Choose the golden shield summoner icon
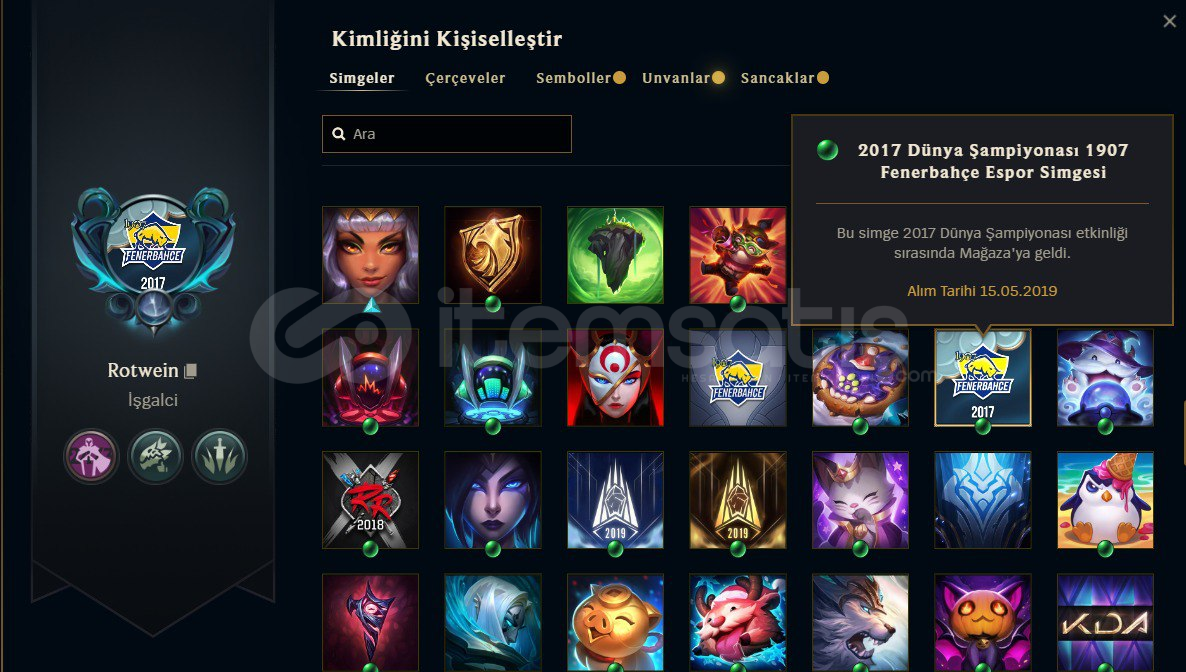The width and height of the screenshot is (1186, 672). tap(492, 255)
